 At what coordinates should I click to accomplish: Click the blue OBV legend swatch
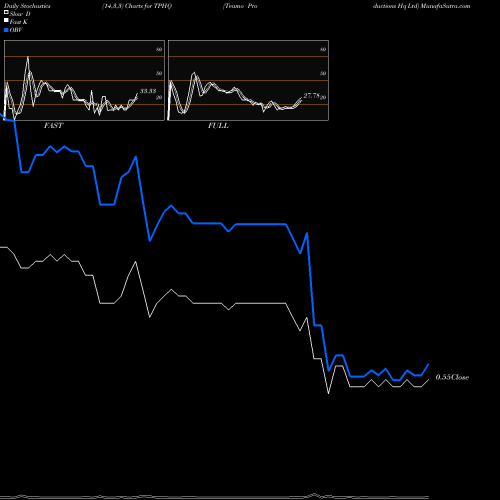coord(6,30)
